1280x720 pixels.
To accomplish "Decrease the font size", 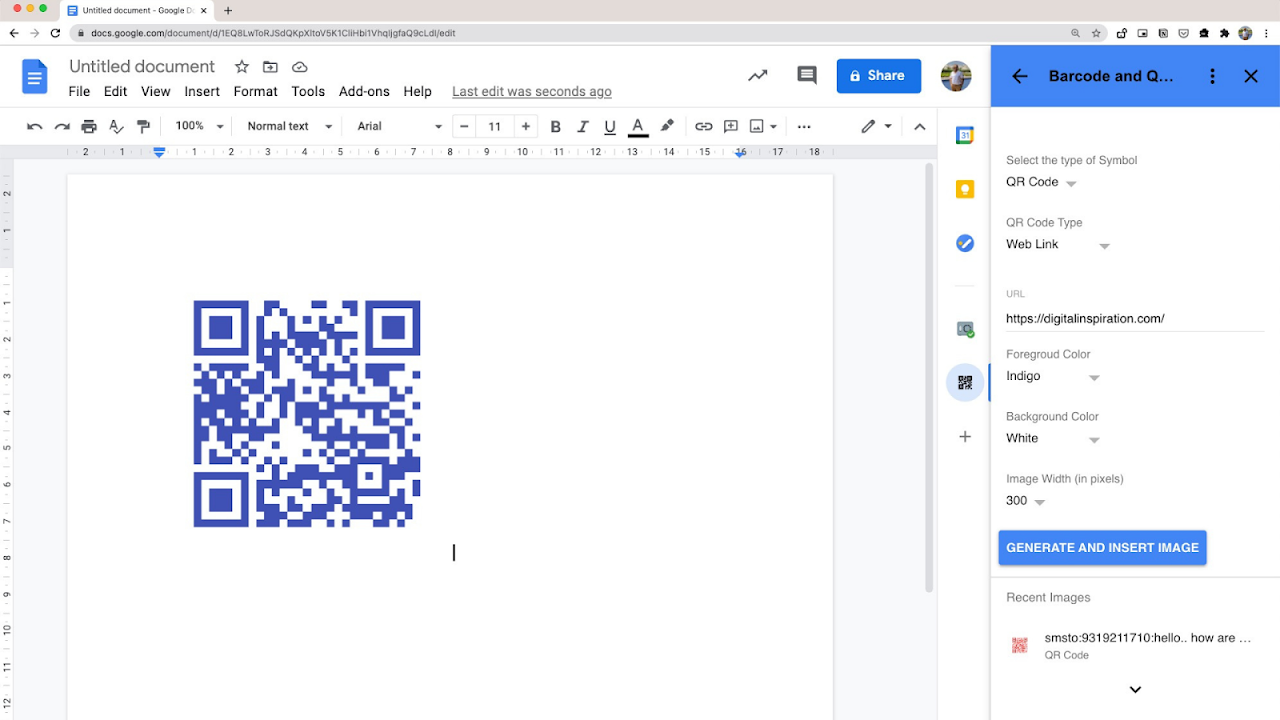I will point(463,126).
